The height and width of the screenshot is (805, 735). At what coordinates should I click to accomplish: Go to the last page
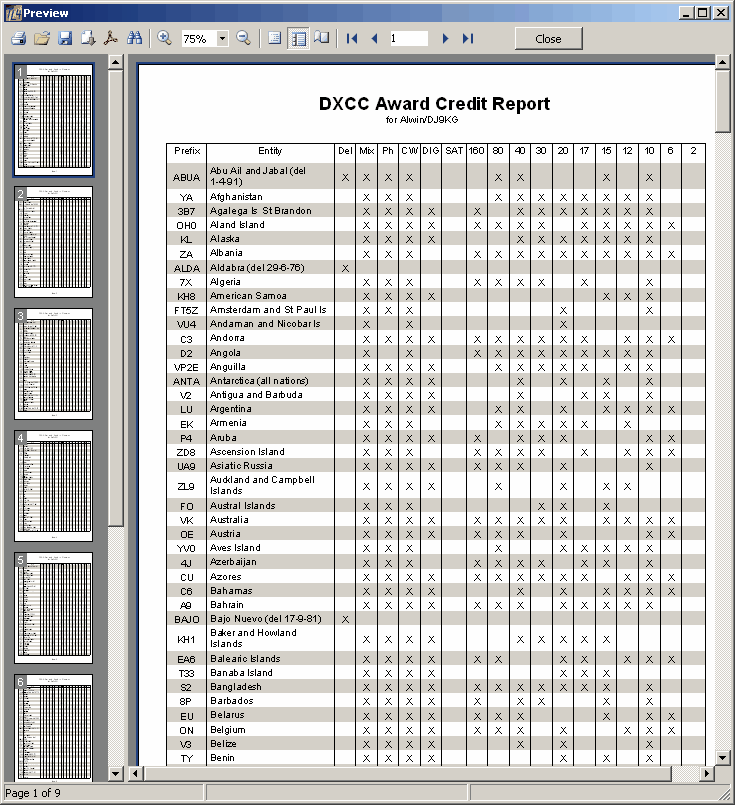coord(468,39)
